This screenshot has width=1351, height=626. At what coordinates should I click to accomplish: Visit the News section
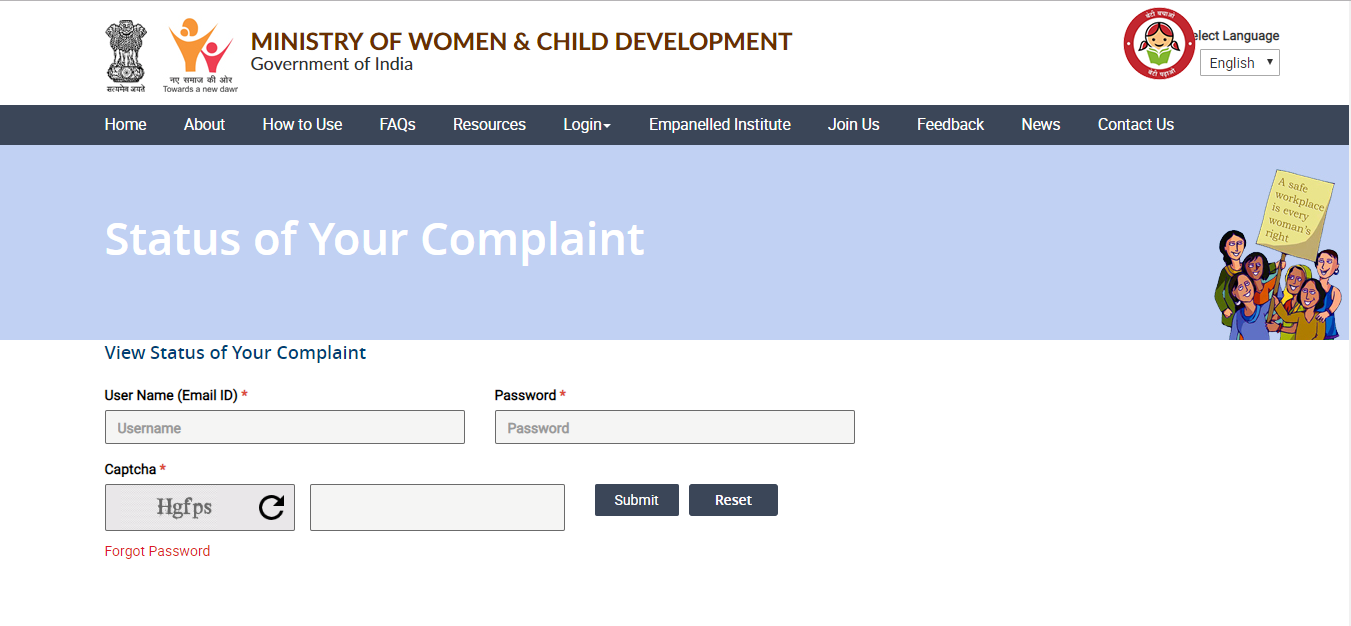point(1040,124)
